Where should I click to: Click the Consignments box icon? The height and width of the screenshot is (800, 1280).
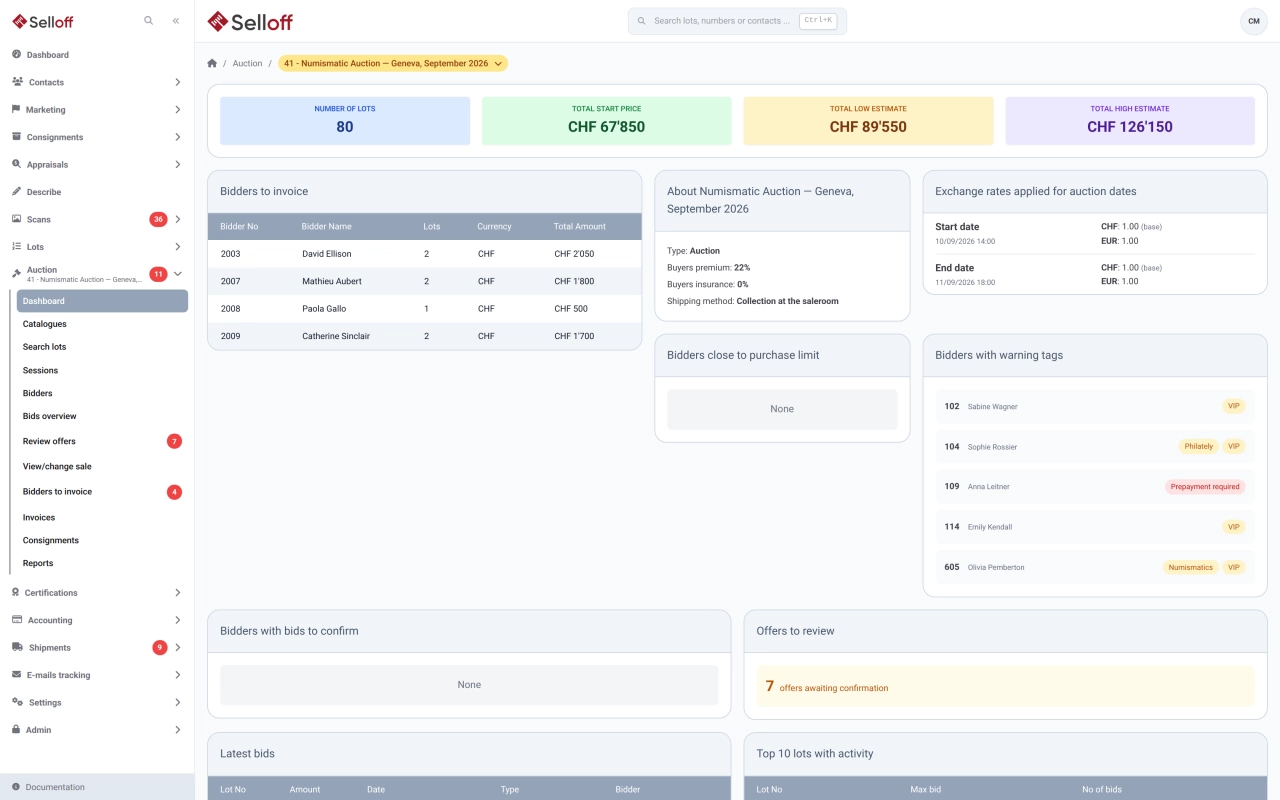pyautogui.click(x=16, y=137)
